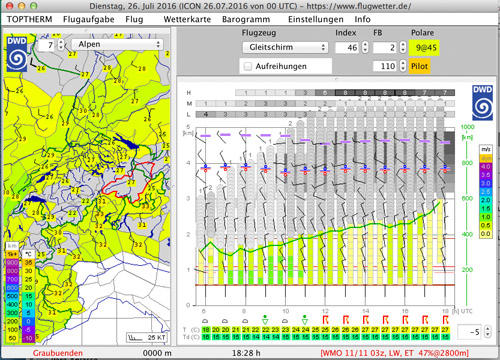500x360 pixels.
Task: Open the Barogramm menu
Action: click(x=246, y=19)
